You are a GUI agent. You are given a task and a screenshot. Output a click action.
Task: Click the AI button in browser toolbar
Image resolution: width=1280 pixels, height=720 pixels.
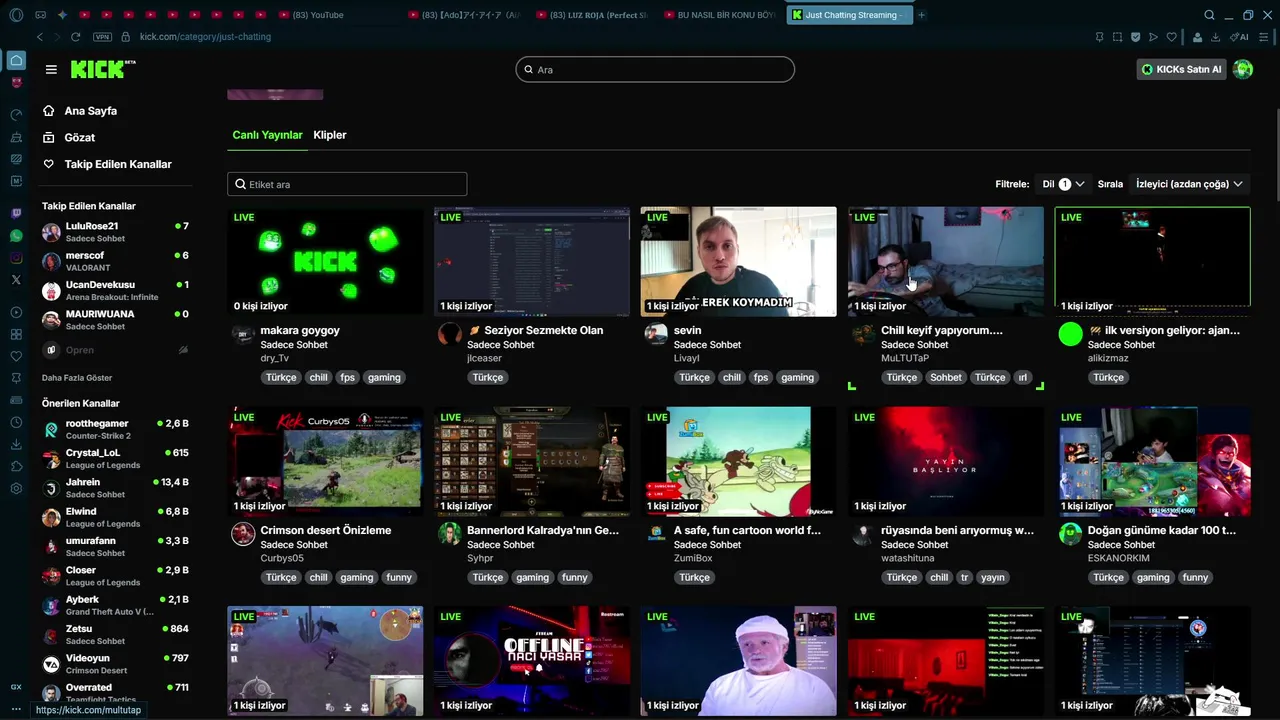point(1239,37)
